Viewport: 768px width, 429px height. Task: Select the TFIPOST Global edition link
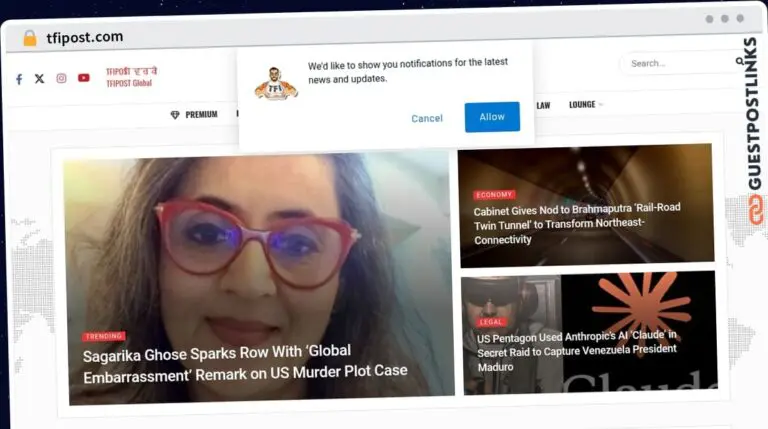pos(129,84)
